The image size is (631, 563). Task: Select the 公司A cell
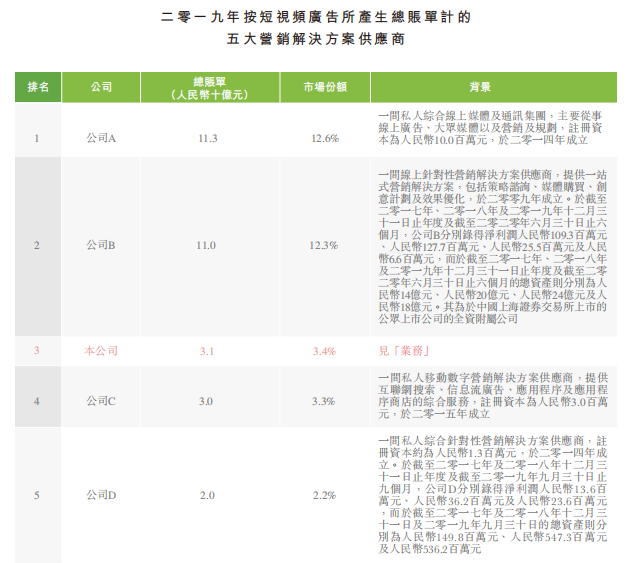coord(101,138)
